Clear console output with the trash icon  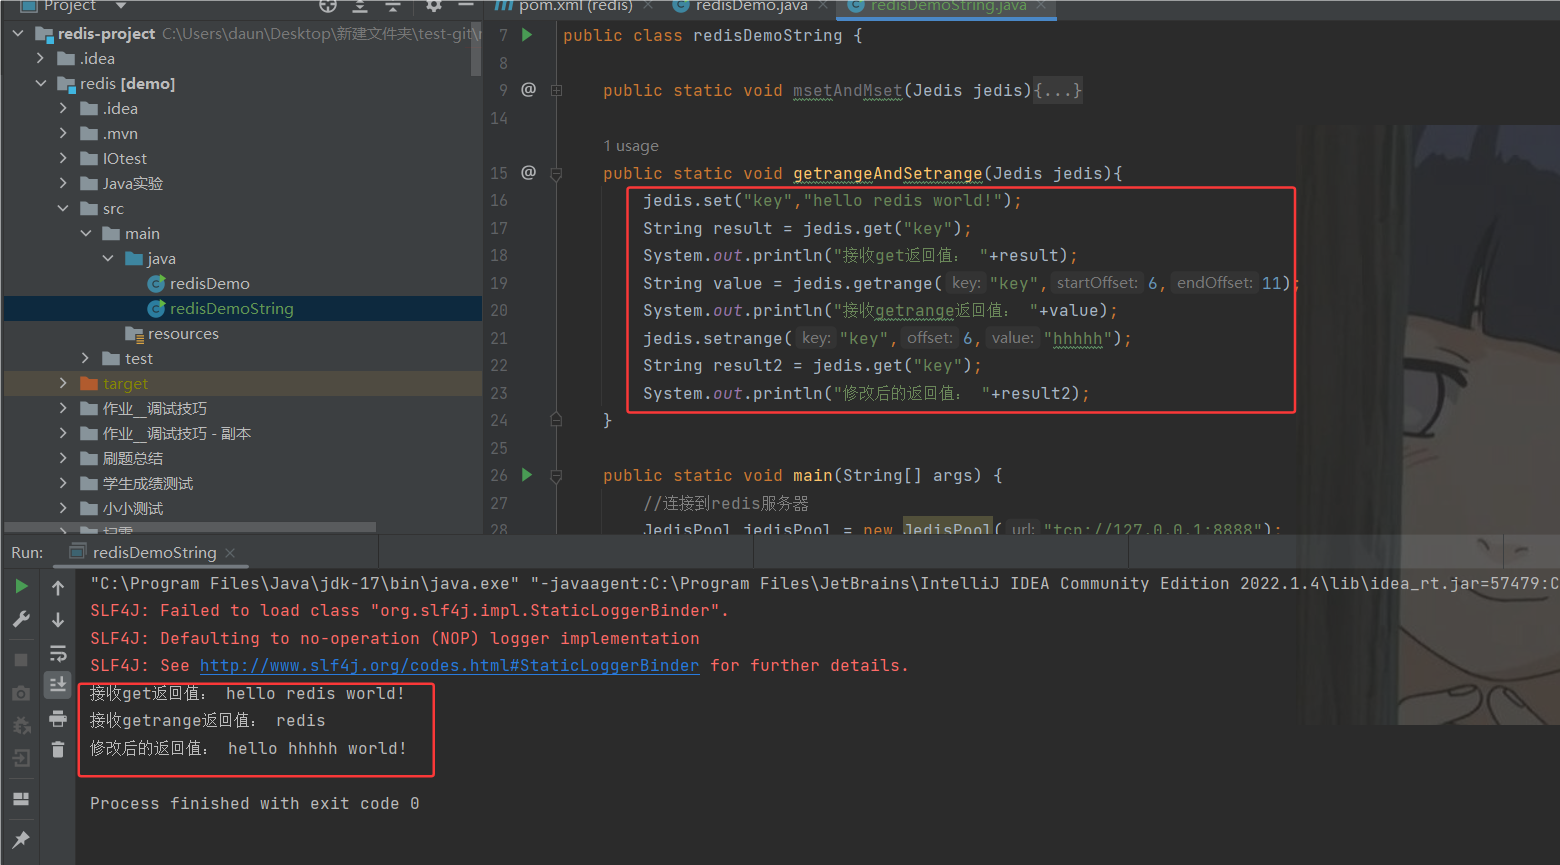click(58, 749)
